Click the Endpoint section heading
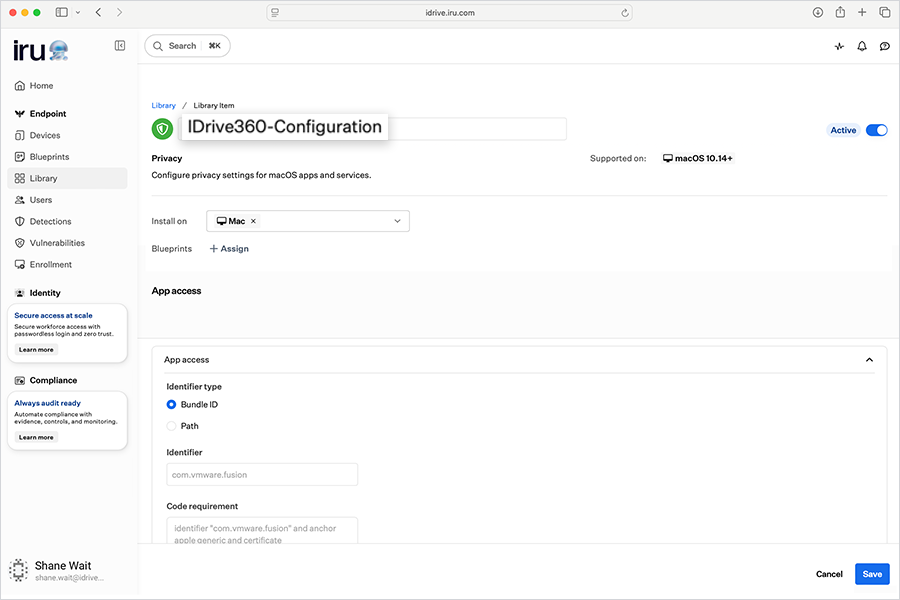Viewport: 900px width, 600px height. tap(48, 114)
